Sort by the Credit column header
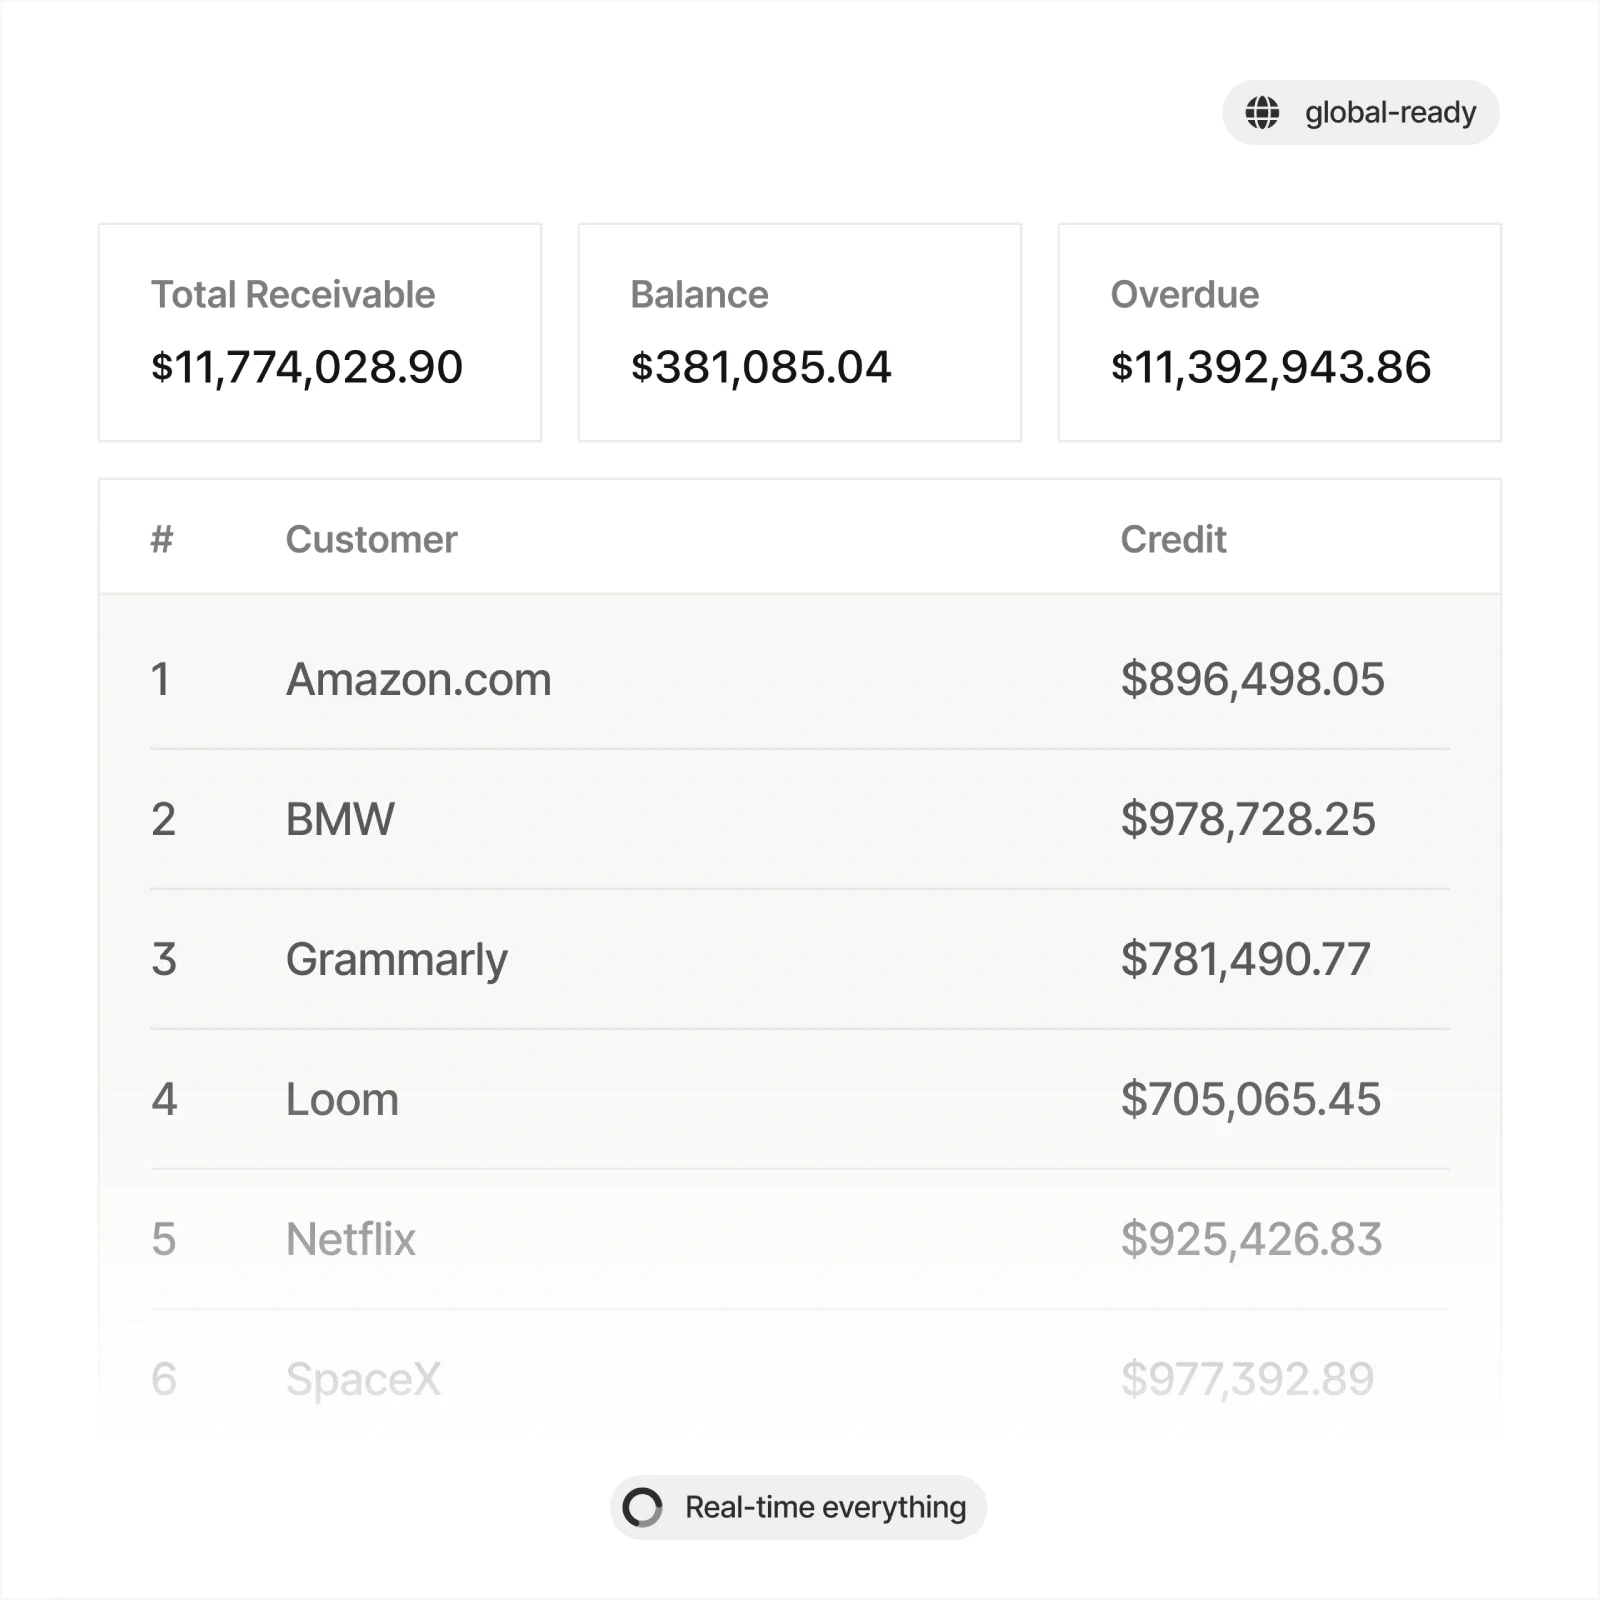Viewport: 1600px width, 1600px height. 1173,539
